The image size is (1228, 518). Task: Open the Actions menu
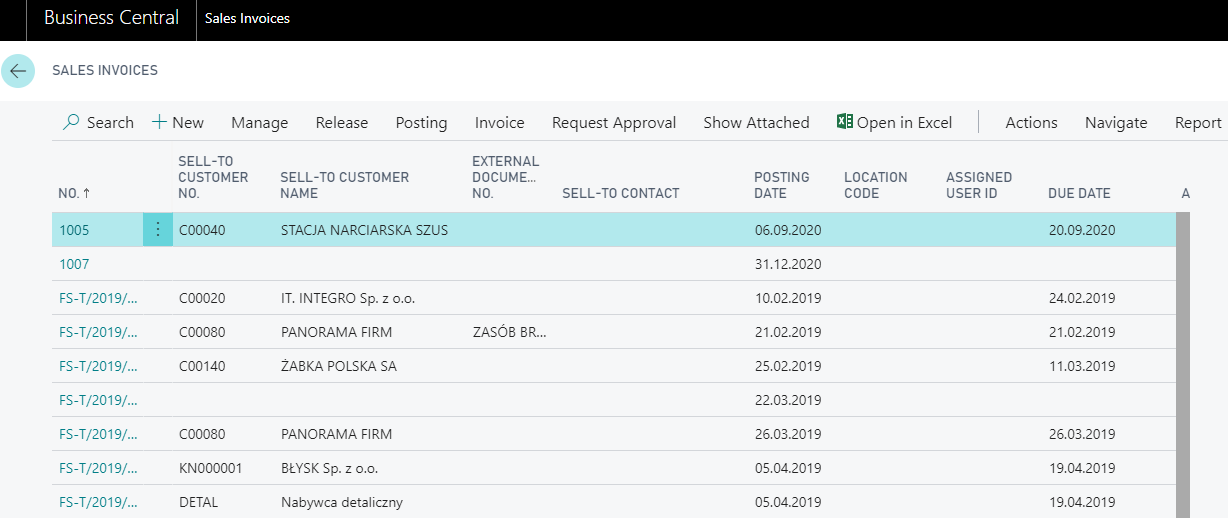coord(1031,123)
